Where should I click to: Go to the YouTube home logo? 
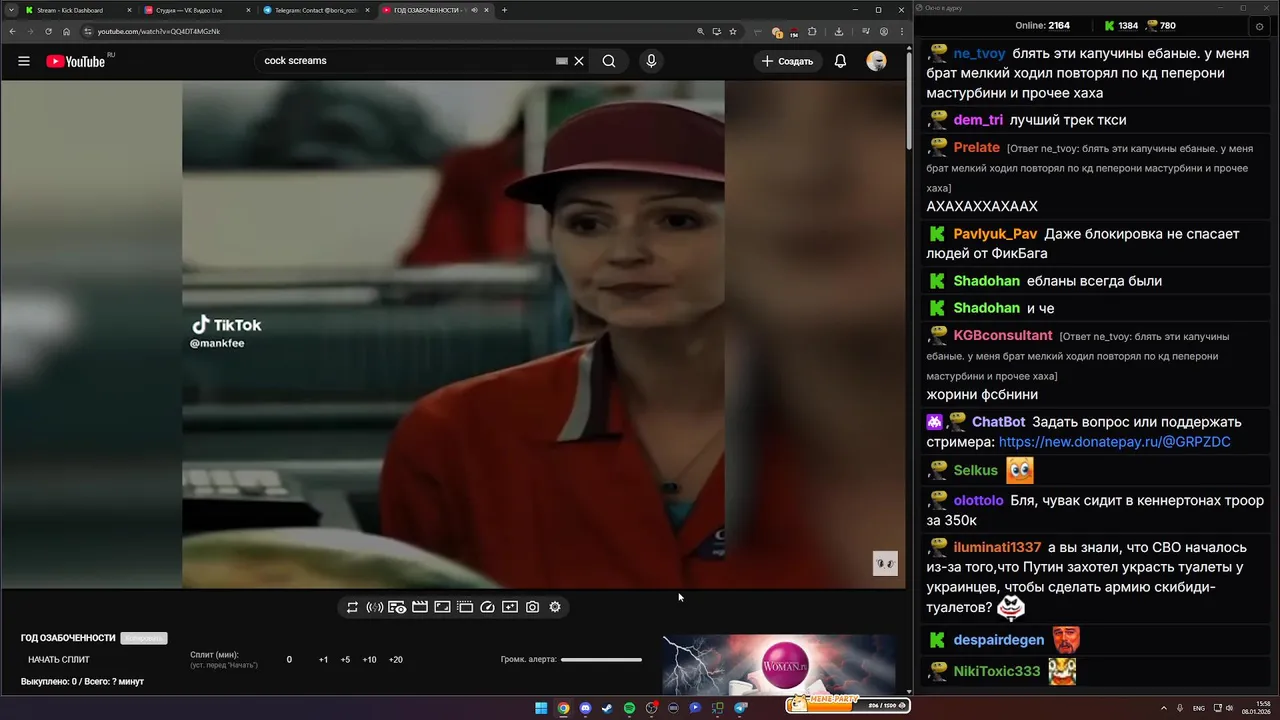point(75,61)
